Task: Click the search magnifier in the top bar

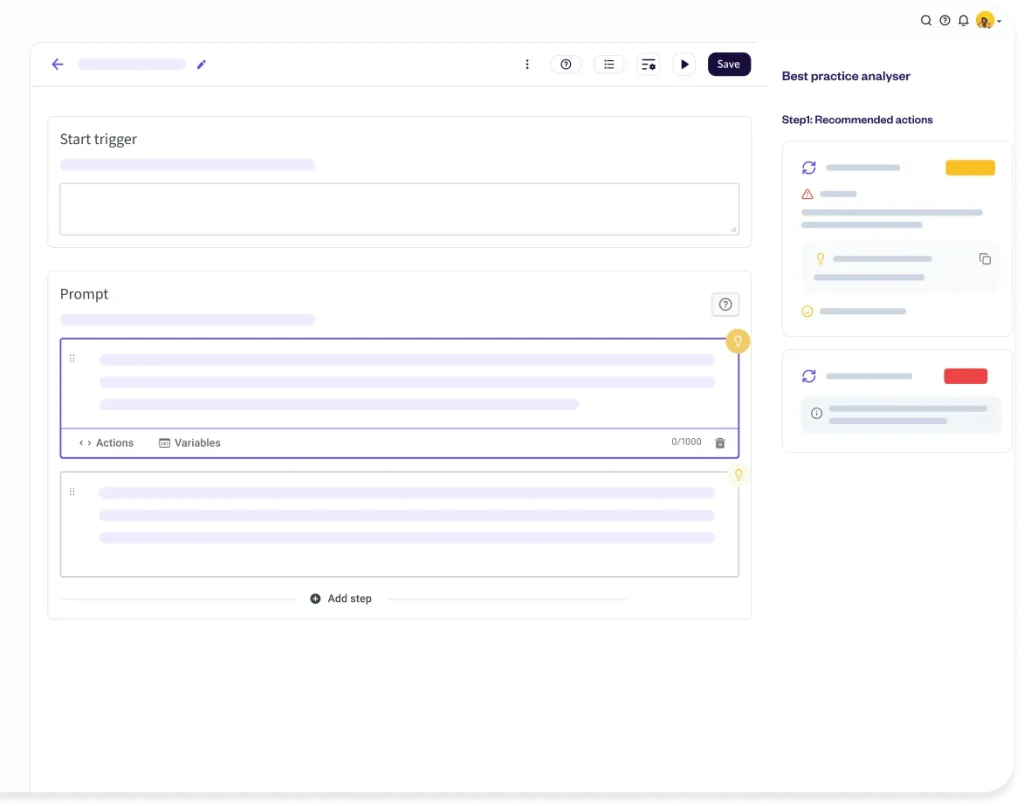Action: click(926, 20)
